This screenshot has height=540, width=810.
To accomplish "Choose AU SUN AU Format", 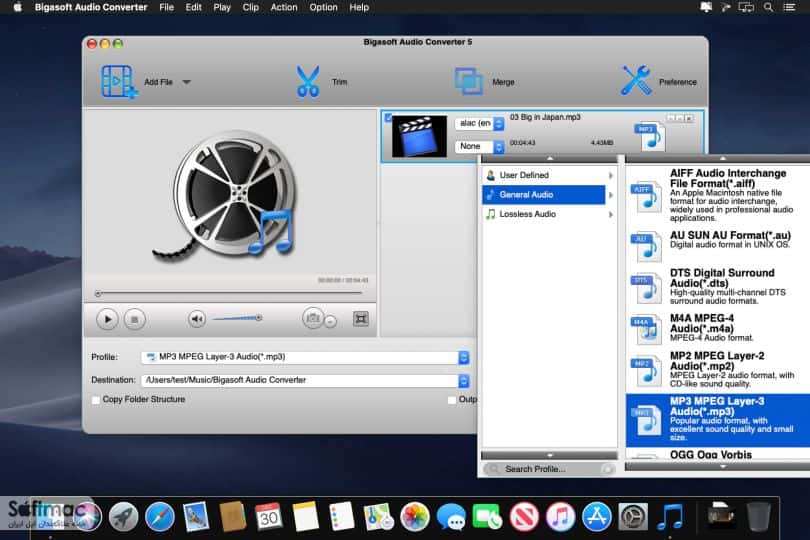I will [718, 245].
